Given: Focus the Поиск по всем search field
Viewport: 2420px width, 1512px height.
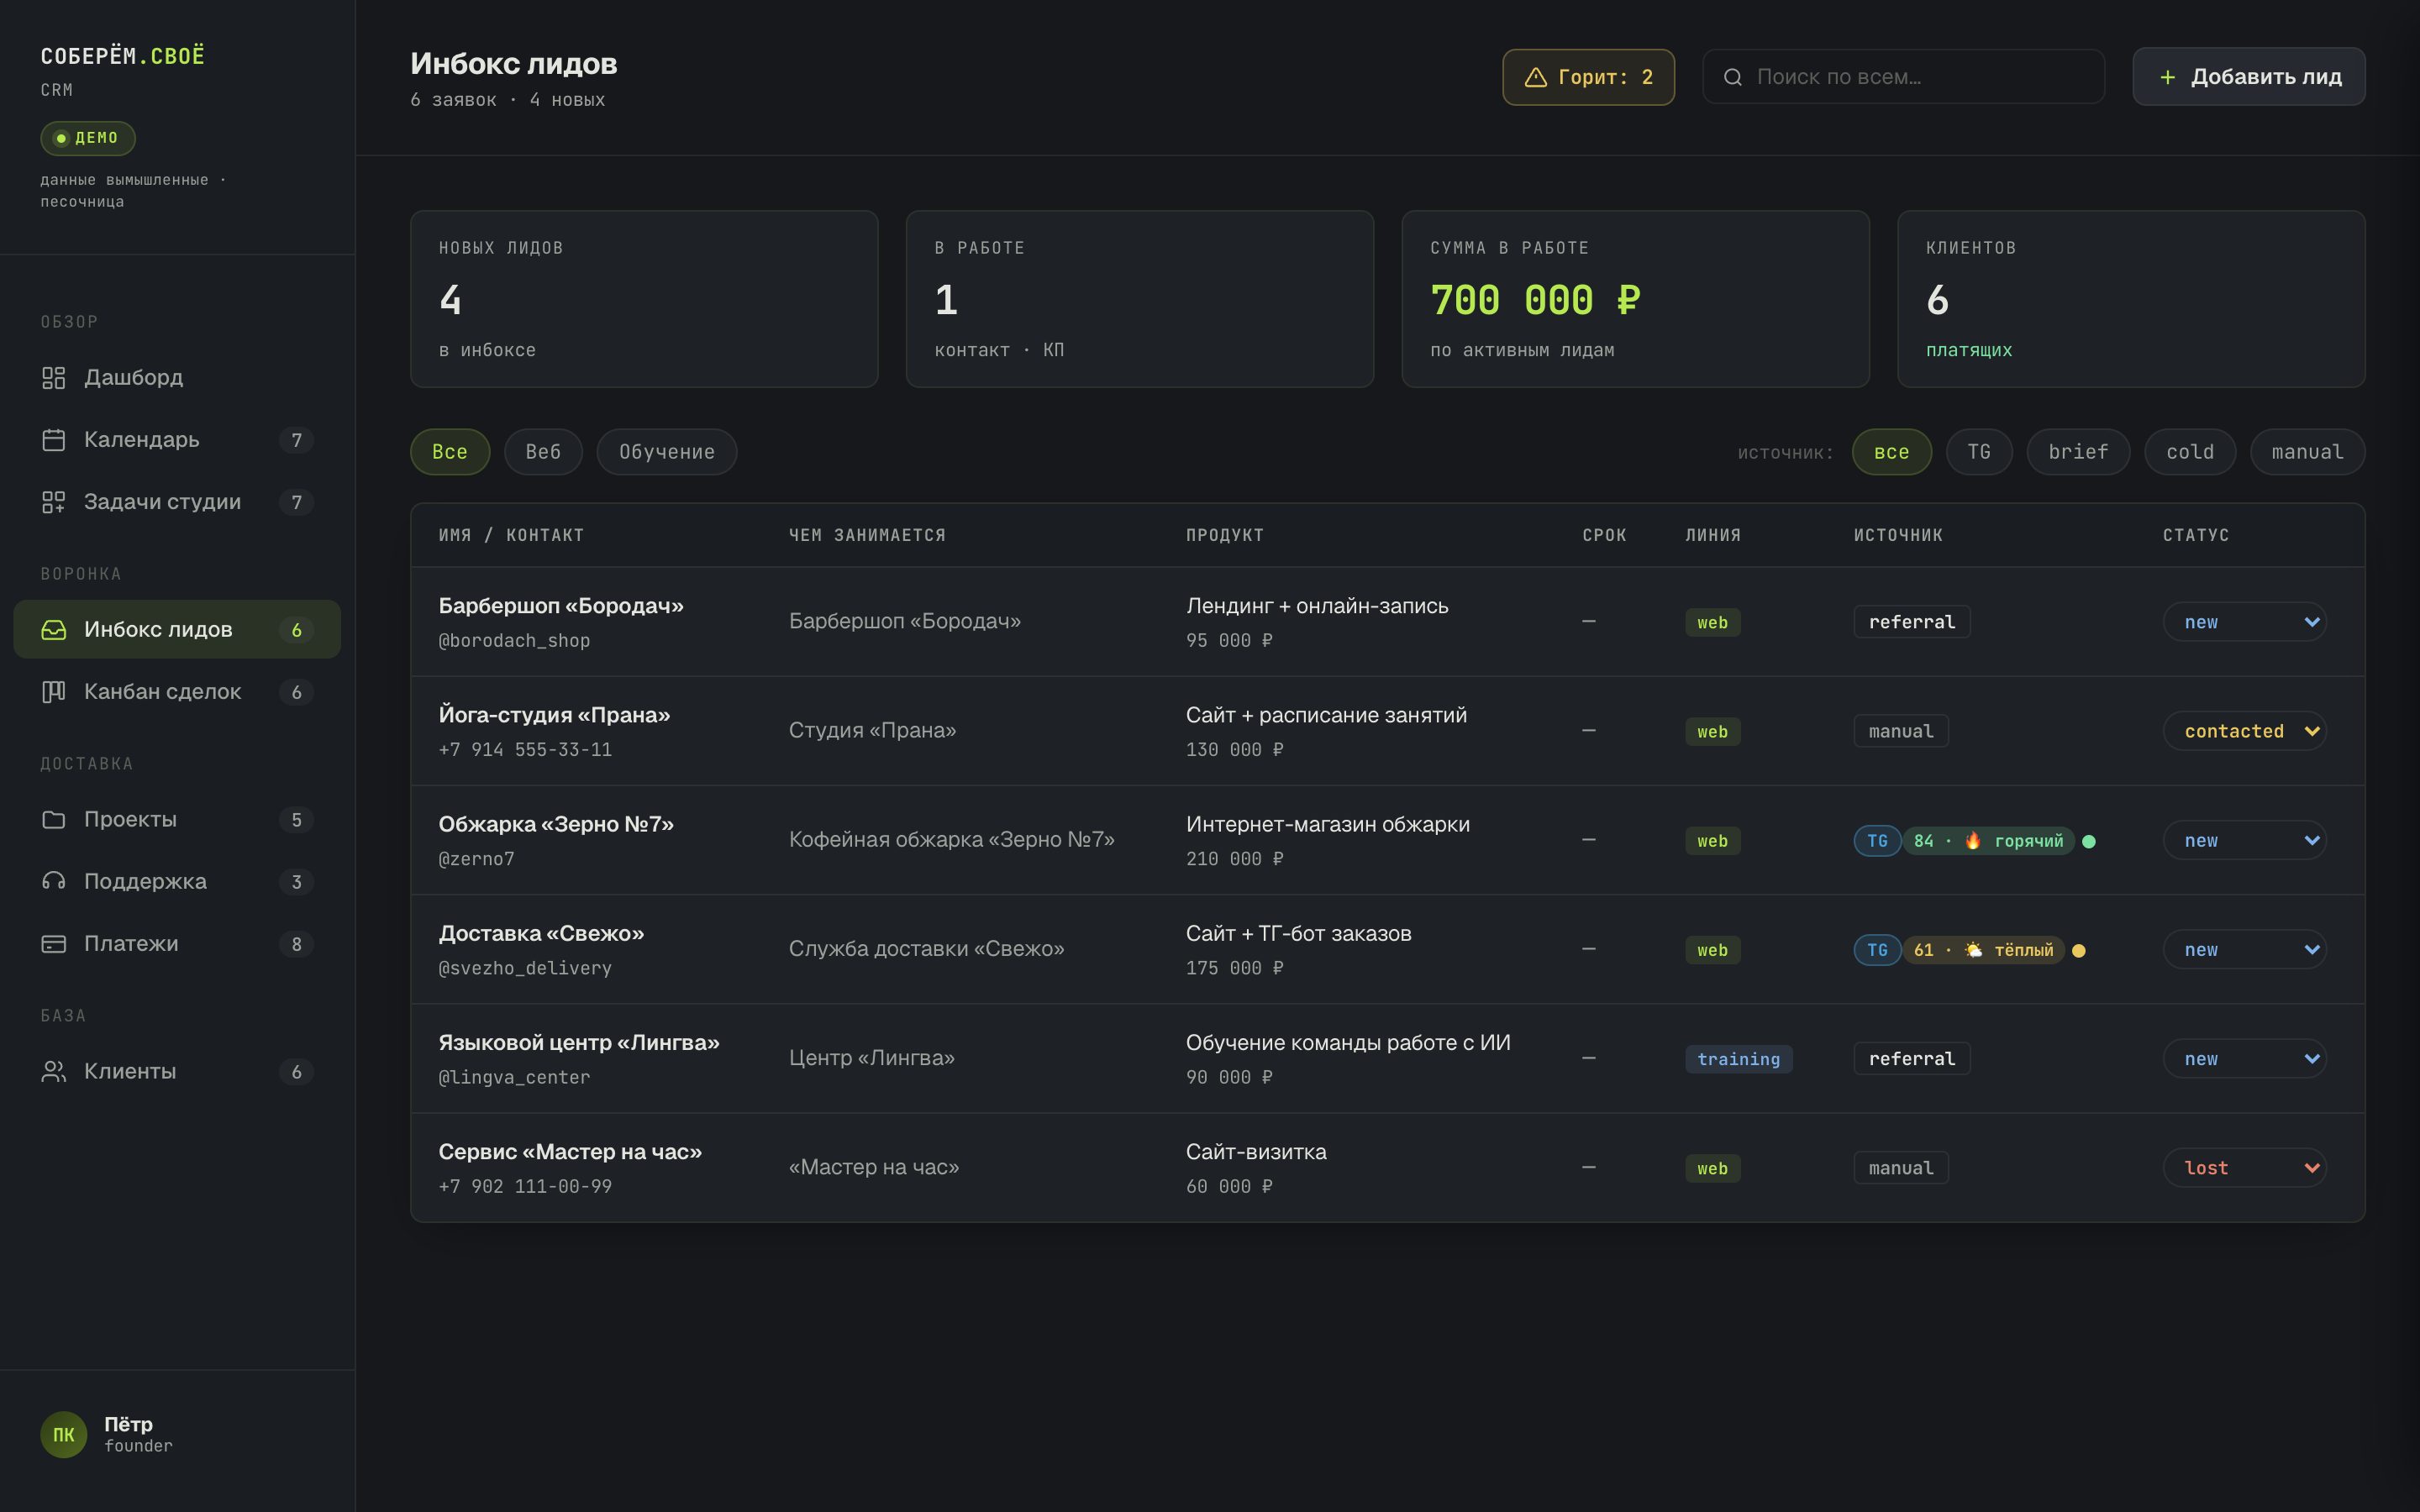Looking at the screenshot, I should [1903, 77].
